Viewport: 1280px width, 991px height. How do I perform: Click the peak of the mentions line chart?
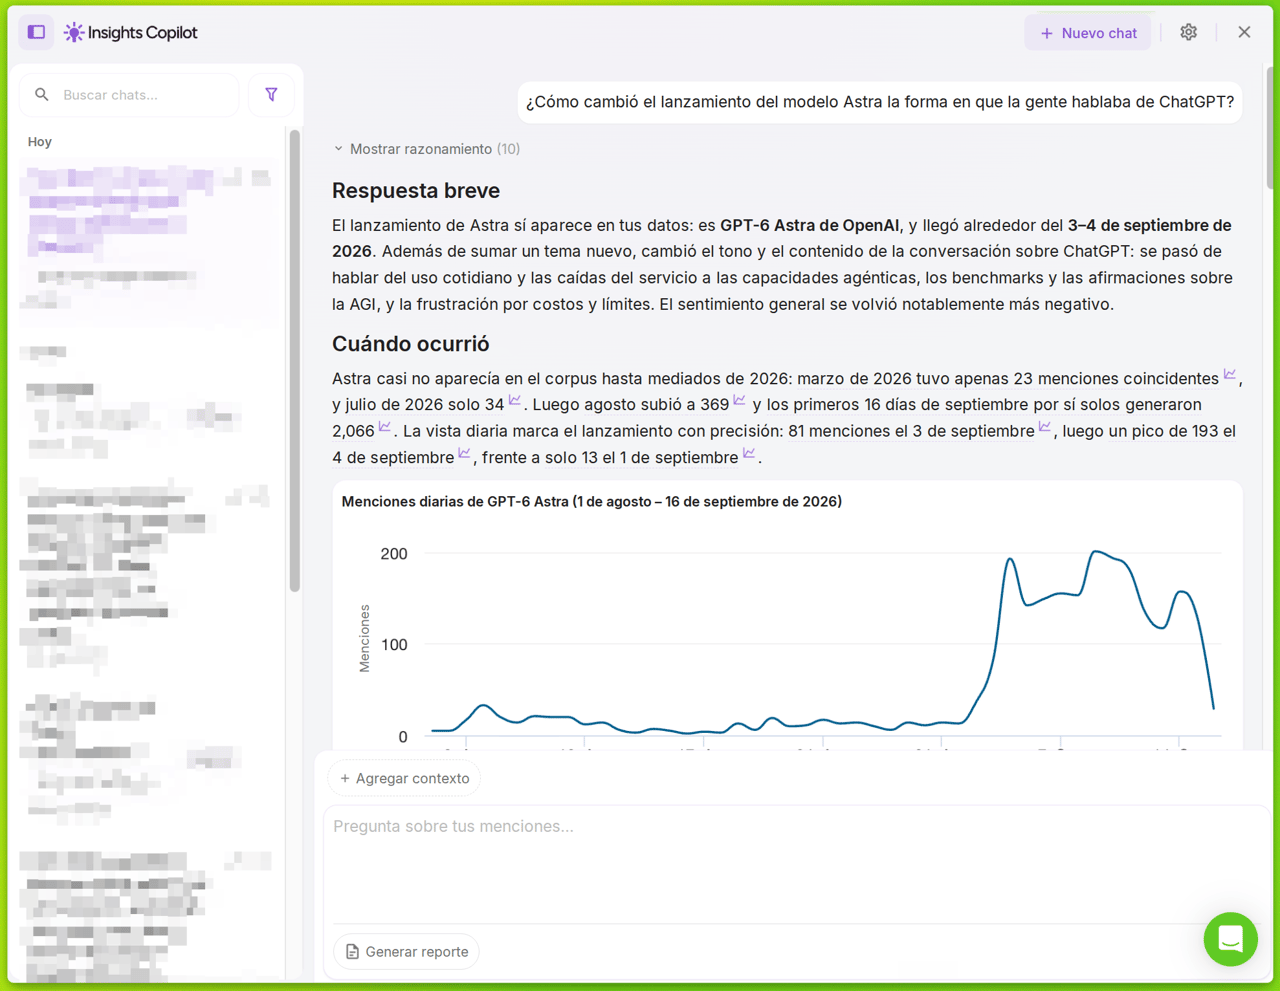click(x=1097, y=552)
